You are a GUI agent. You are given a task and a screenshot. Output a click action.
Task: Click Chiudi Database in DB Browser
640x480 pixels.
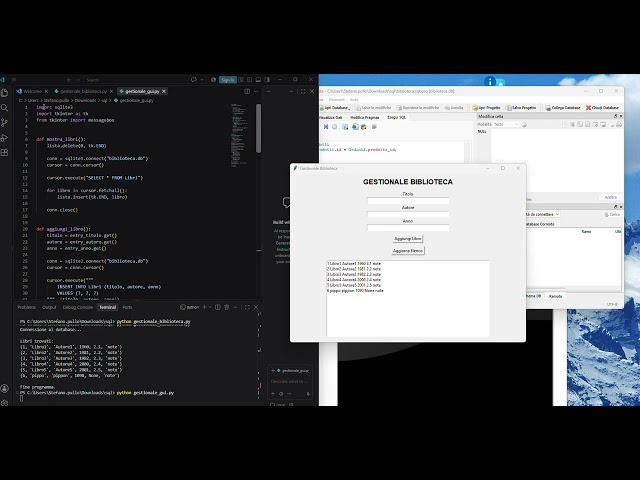tap(602, 108)
